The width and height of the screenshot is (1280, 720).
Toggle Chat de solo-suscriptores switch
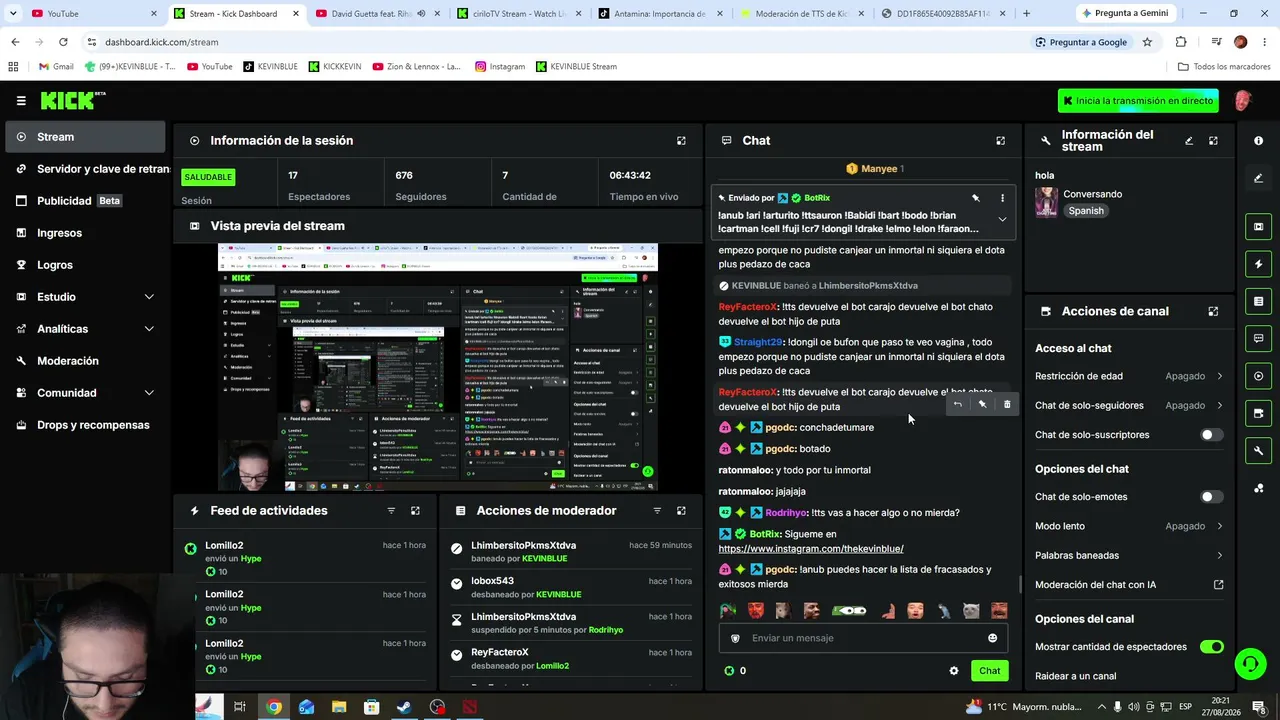click(1211, 435)
